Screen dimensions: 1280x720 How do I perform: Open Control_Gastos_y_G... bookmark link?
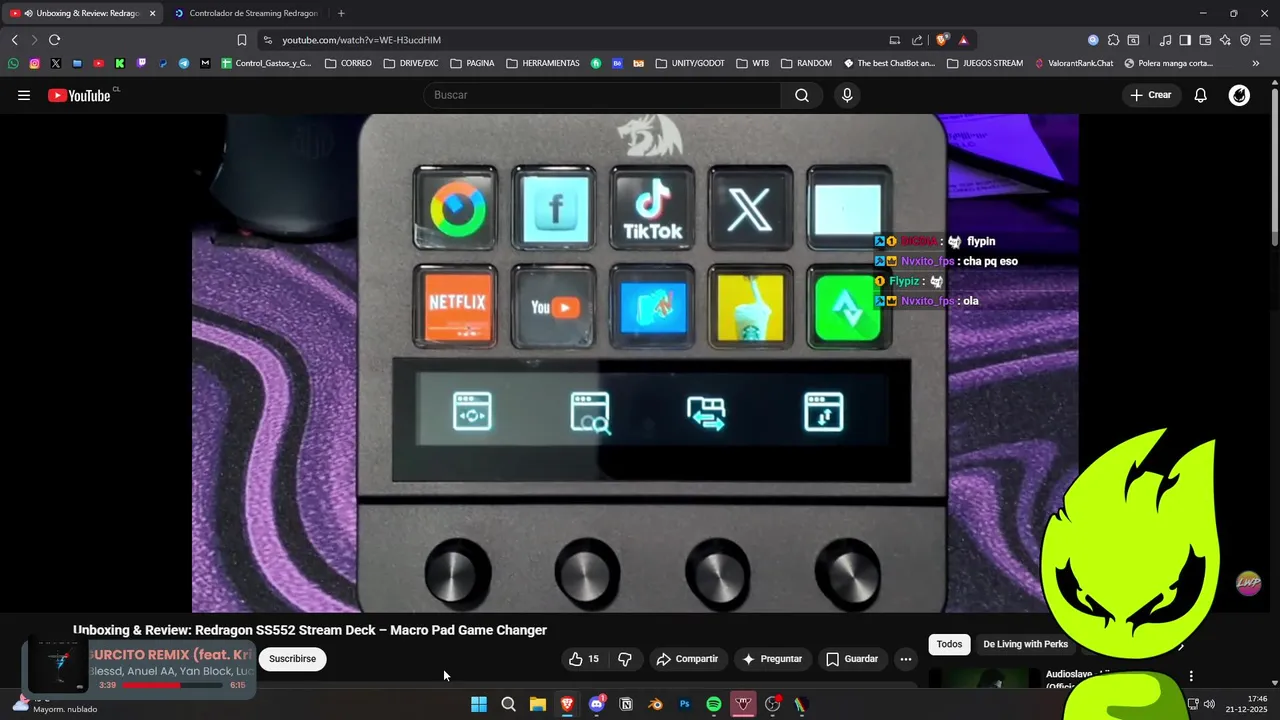(266, 63)
